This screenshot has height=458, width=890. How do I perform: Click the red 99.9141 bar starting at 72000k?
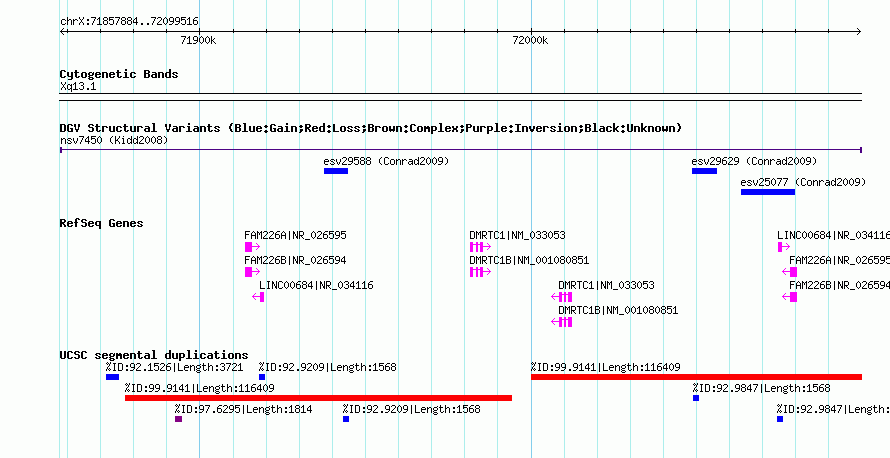[x=696, y=377]
